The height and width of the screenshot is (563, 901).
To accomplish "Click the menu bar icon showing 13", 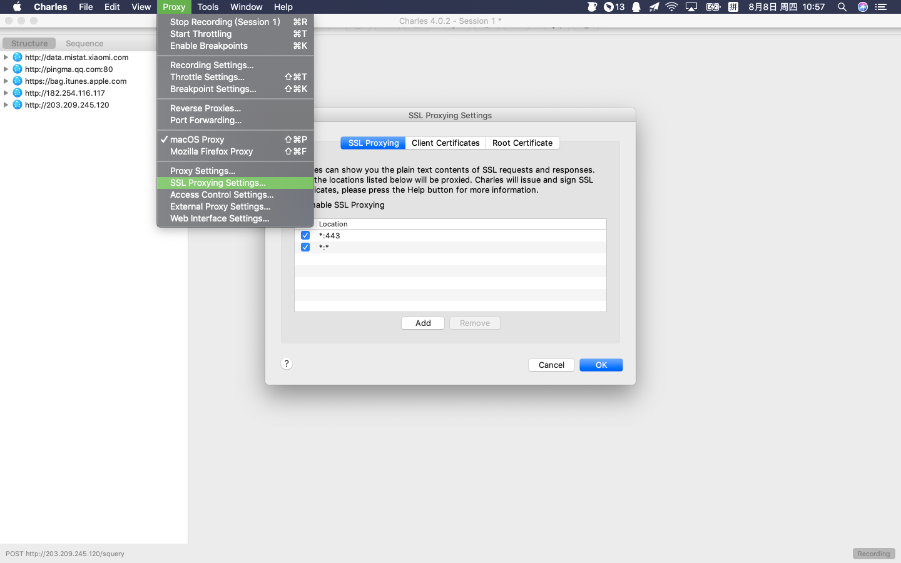I will pyautogui.click(x=614, y=7).
